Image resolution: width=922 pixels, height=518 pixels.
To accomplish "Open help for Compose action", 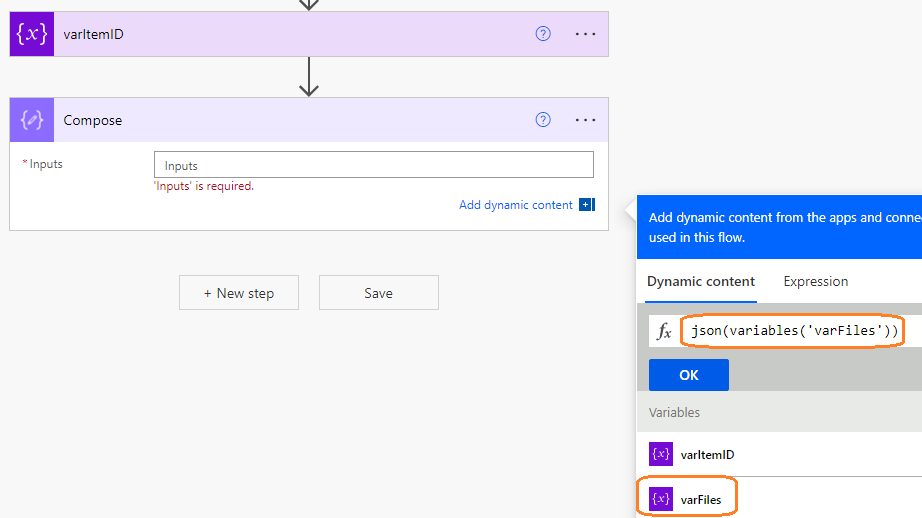I will tap(543, 120).
